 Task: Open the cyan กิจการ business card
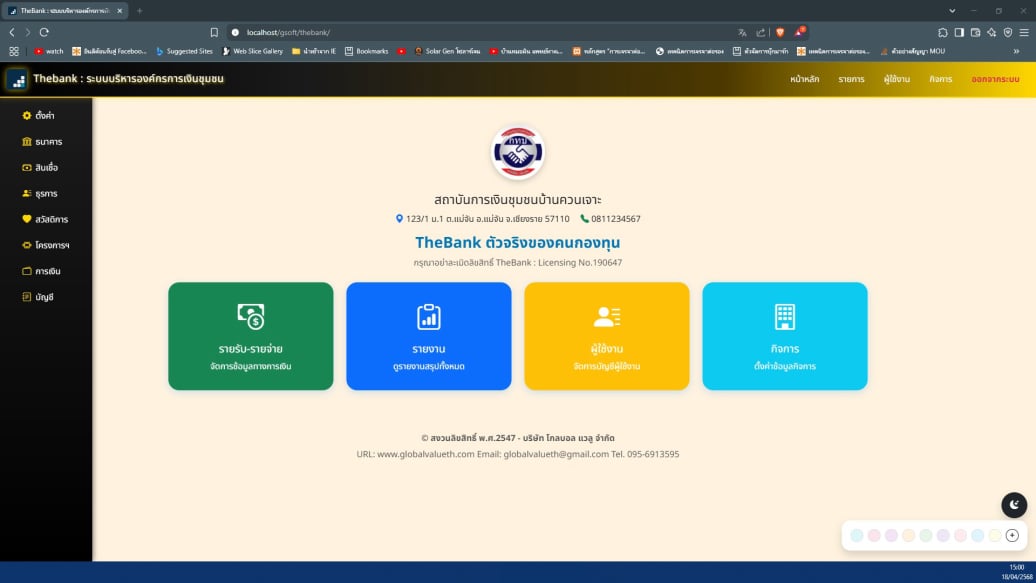[x=785, y=336]
